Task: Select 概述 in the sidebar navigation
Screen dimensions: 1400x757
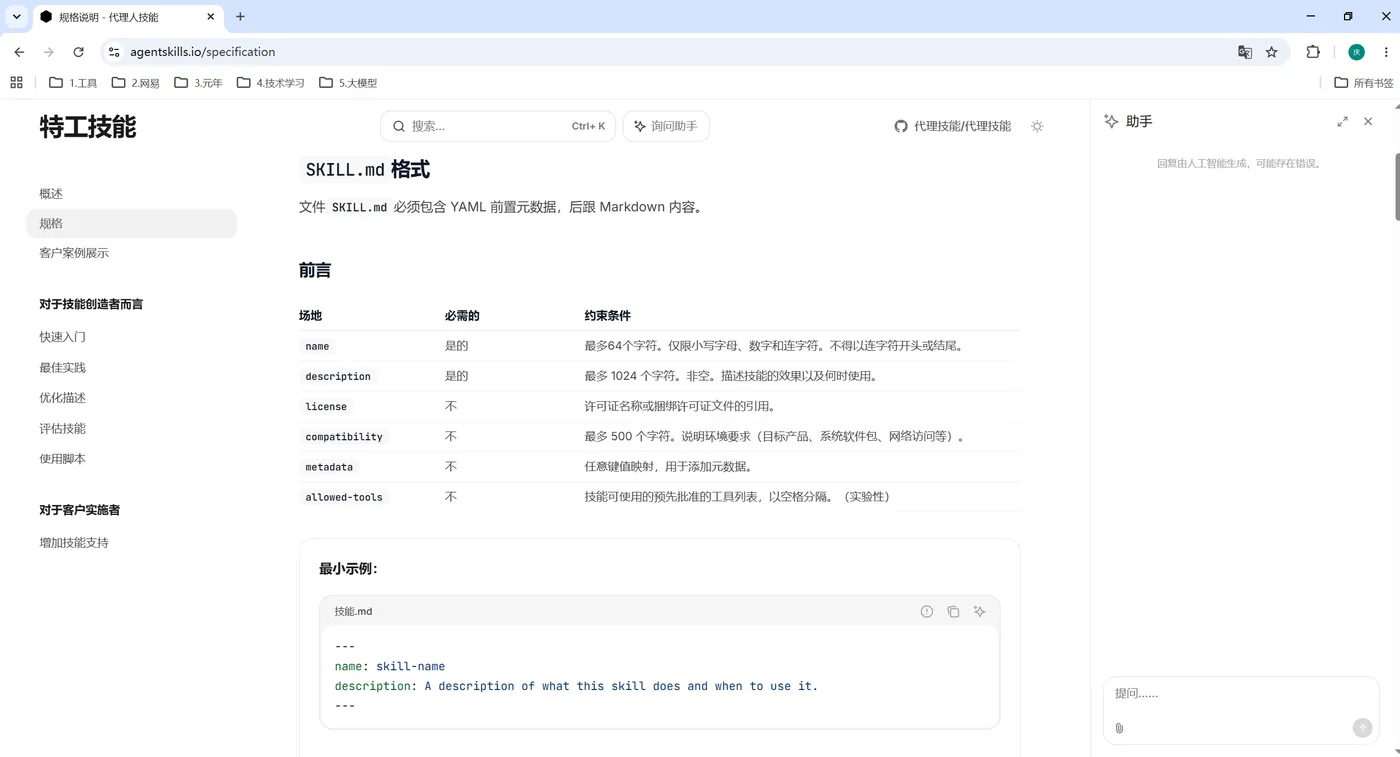Action: (51, 194)
